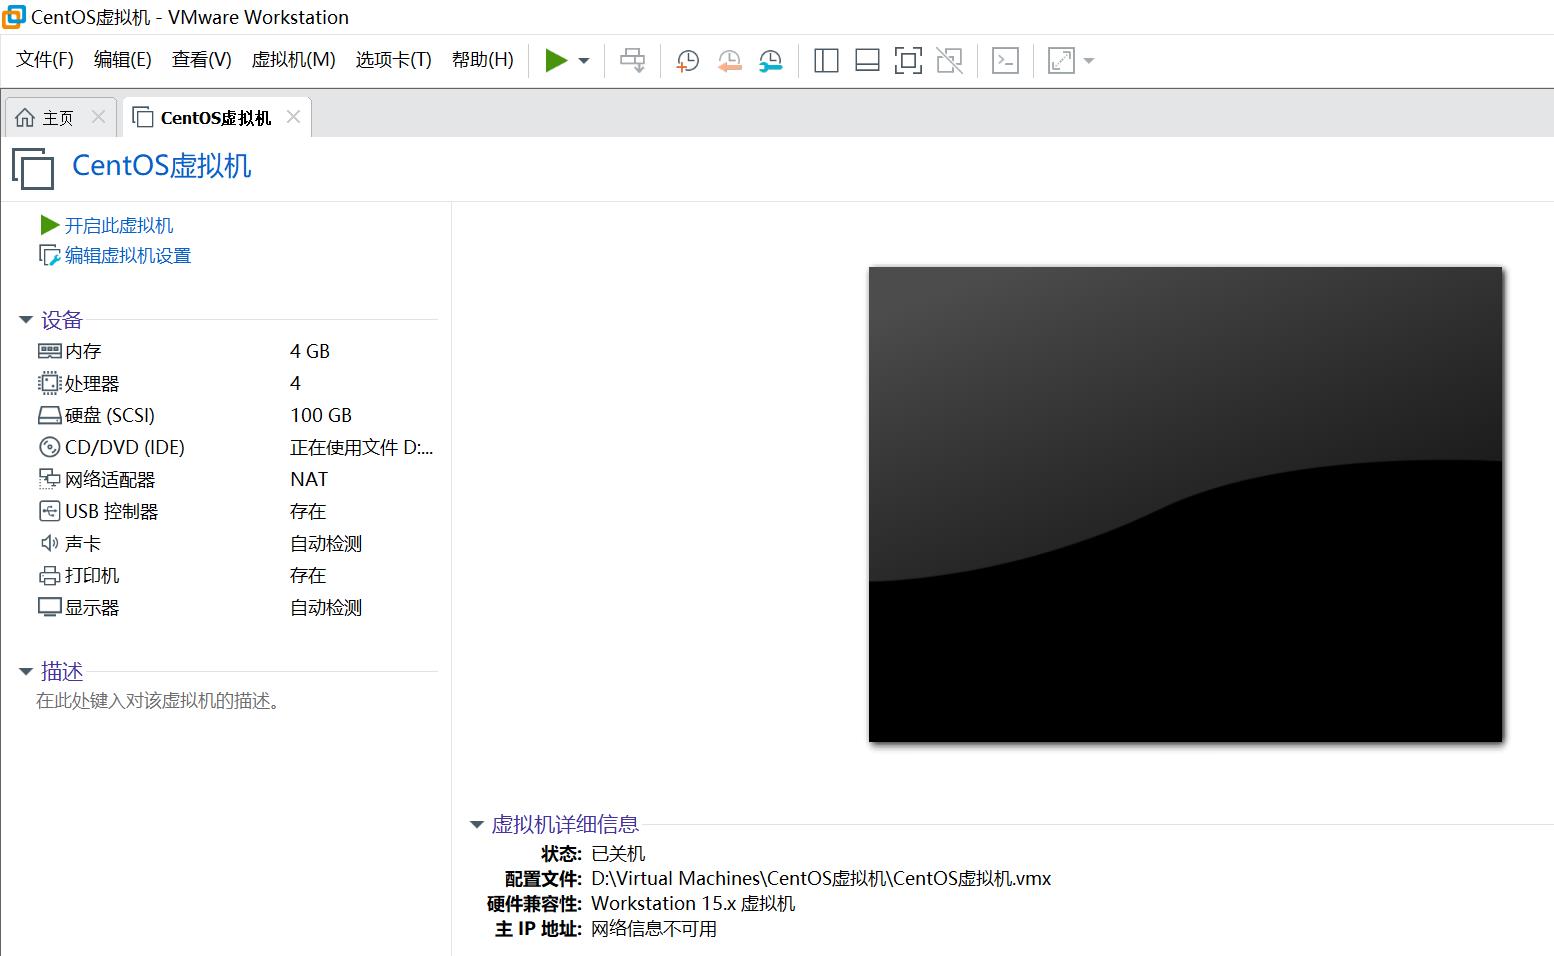This screenshot has height=956, width=1554.
Task: Click the USB icon beside USB 控制器
Action: point(49,511)
